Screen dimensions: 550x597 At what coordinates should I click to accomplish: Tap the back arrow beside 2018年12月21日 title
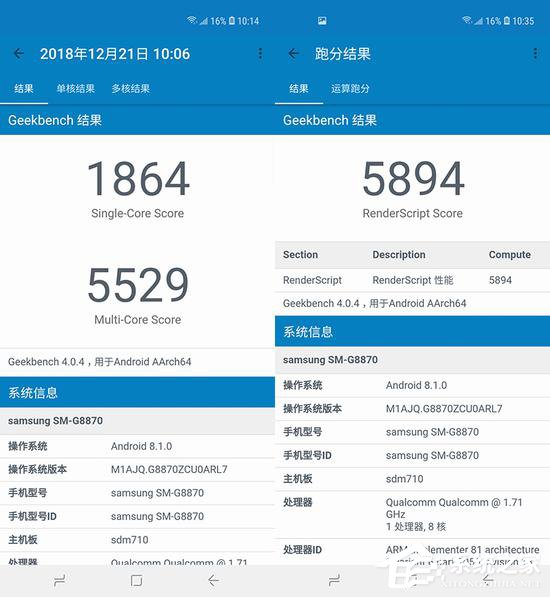tap(19, 54)
